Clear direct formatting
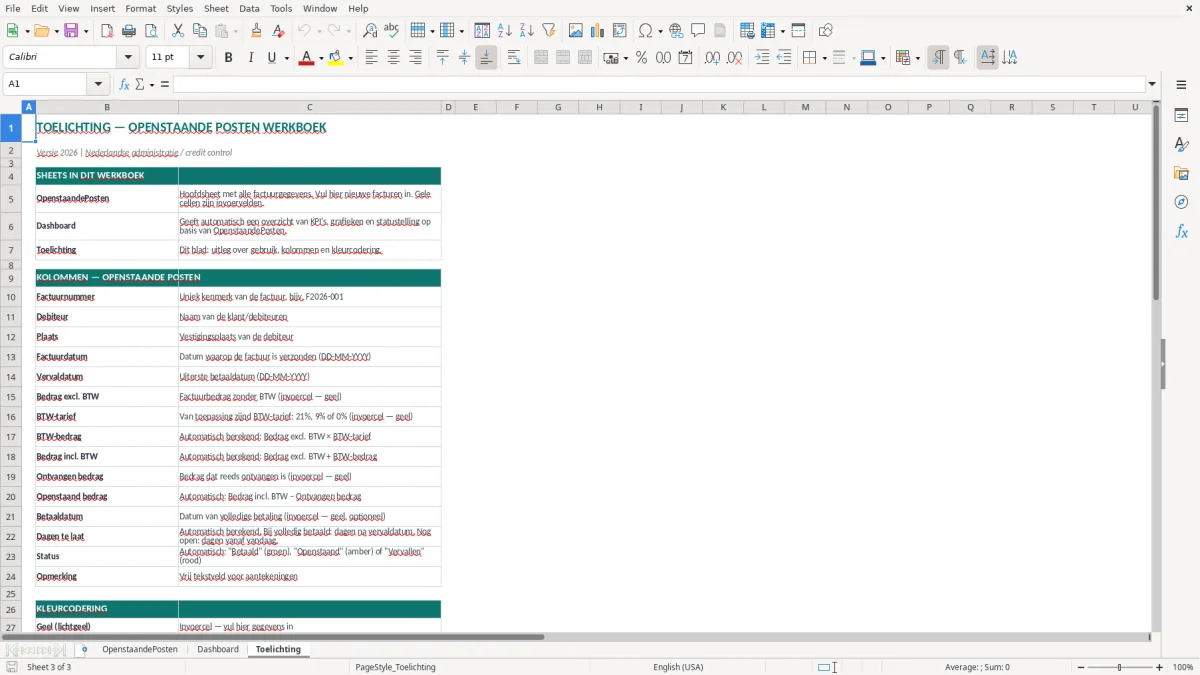 click(279, 31)
